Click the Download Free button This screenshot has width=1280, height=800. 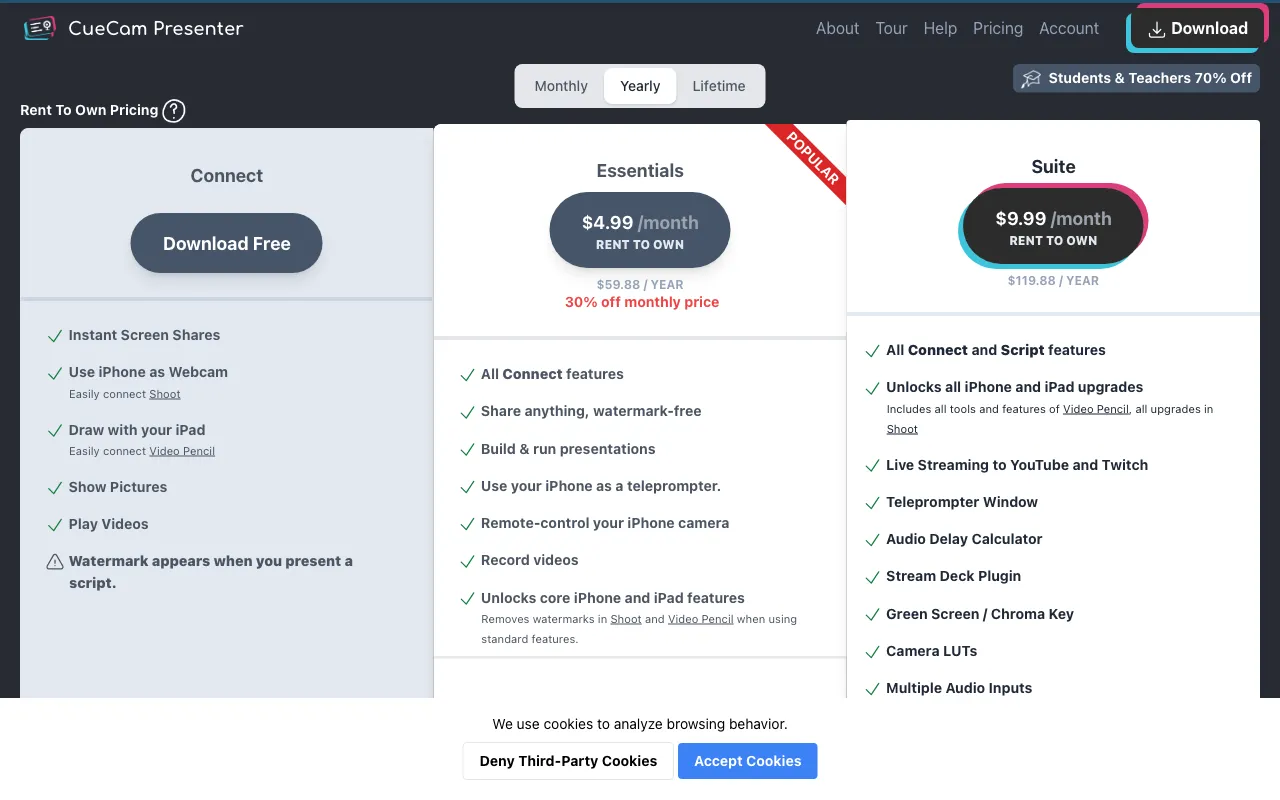pos(227,243)
